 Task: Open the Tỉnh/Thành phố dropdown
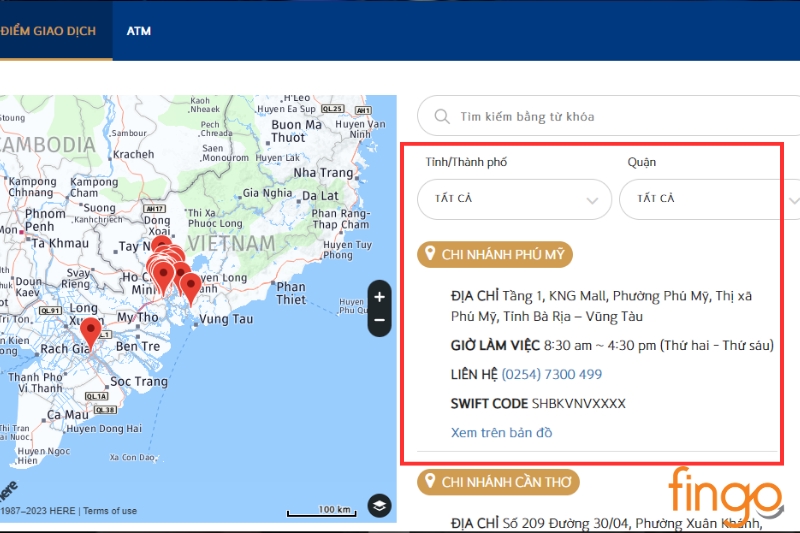[x=514, y=199]
